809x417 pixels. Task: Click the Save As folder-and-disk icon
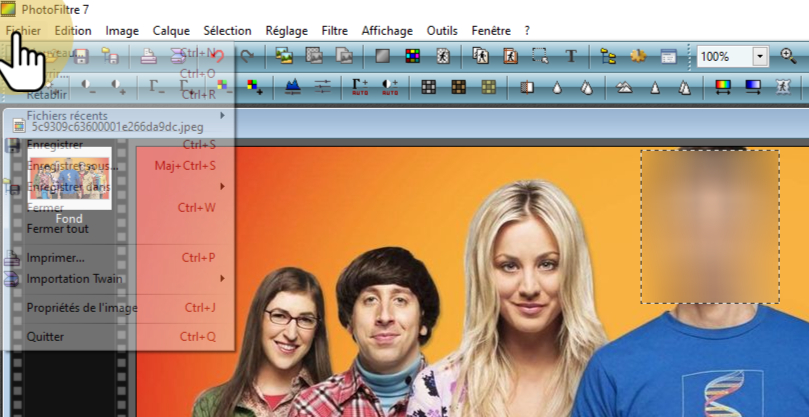tap(110, 56)
